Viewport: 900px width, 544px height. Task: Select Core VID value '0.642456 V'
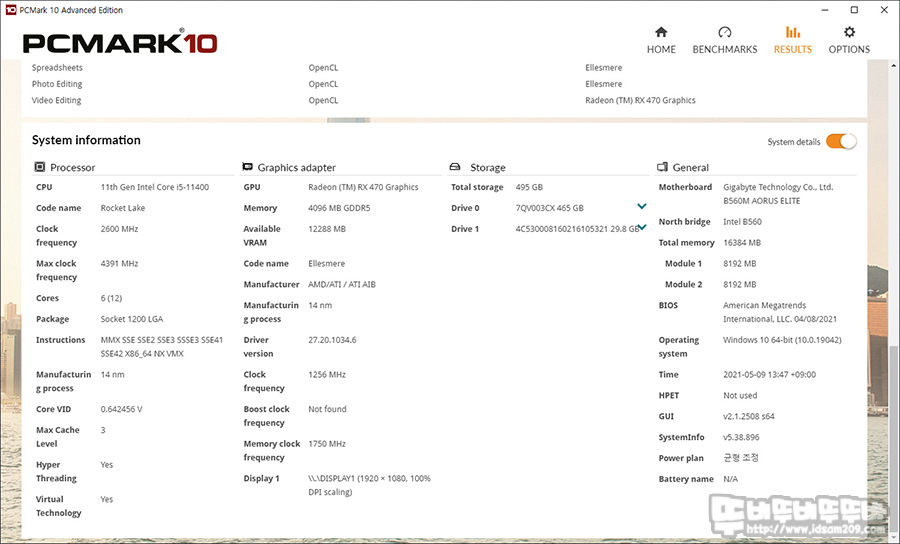[121, 409]
